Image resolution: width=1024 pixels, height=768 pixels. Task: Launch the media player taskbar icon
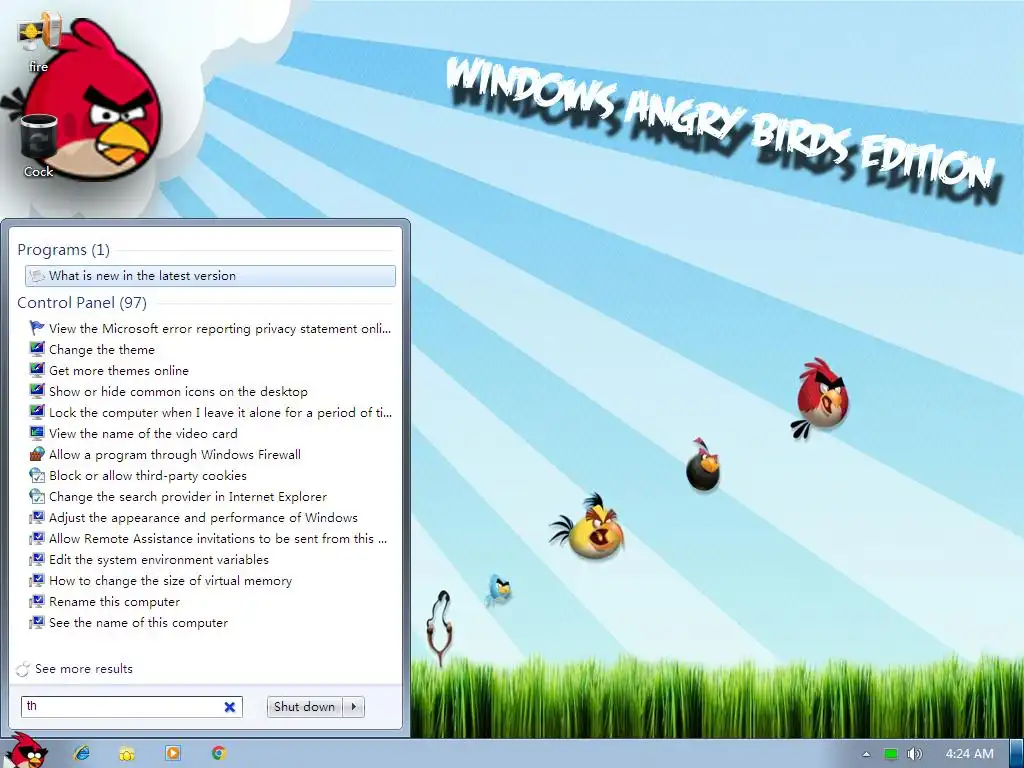pyautogui.click(x=172, y=753)
